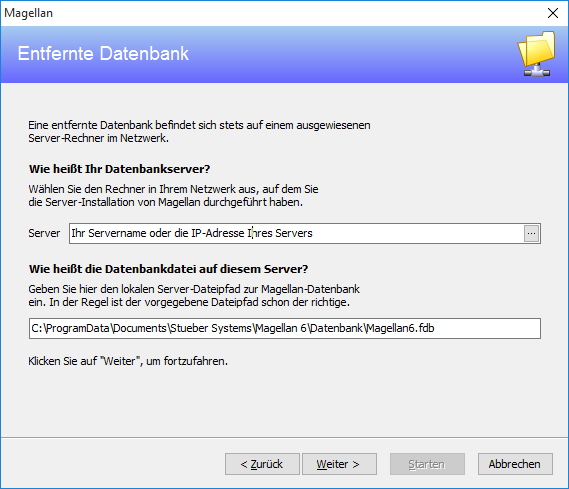
Task: Click the greyed-out Starten button
Action: coord(427,464)
